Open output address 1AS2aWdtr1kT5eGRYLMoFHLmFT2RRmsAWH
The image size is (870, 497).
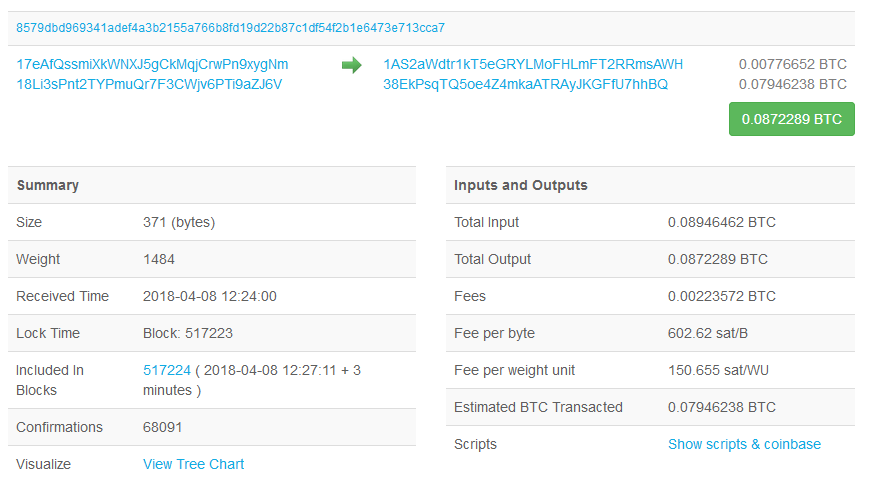click(533, 64)
